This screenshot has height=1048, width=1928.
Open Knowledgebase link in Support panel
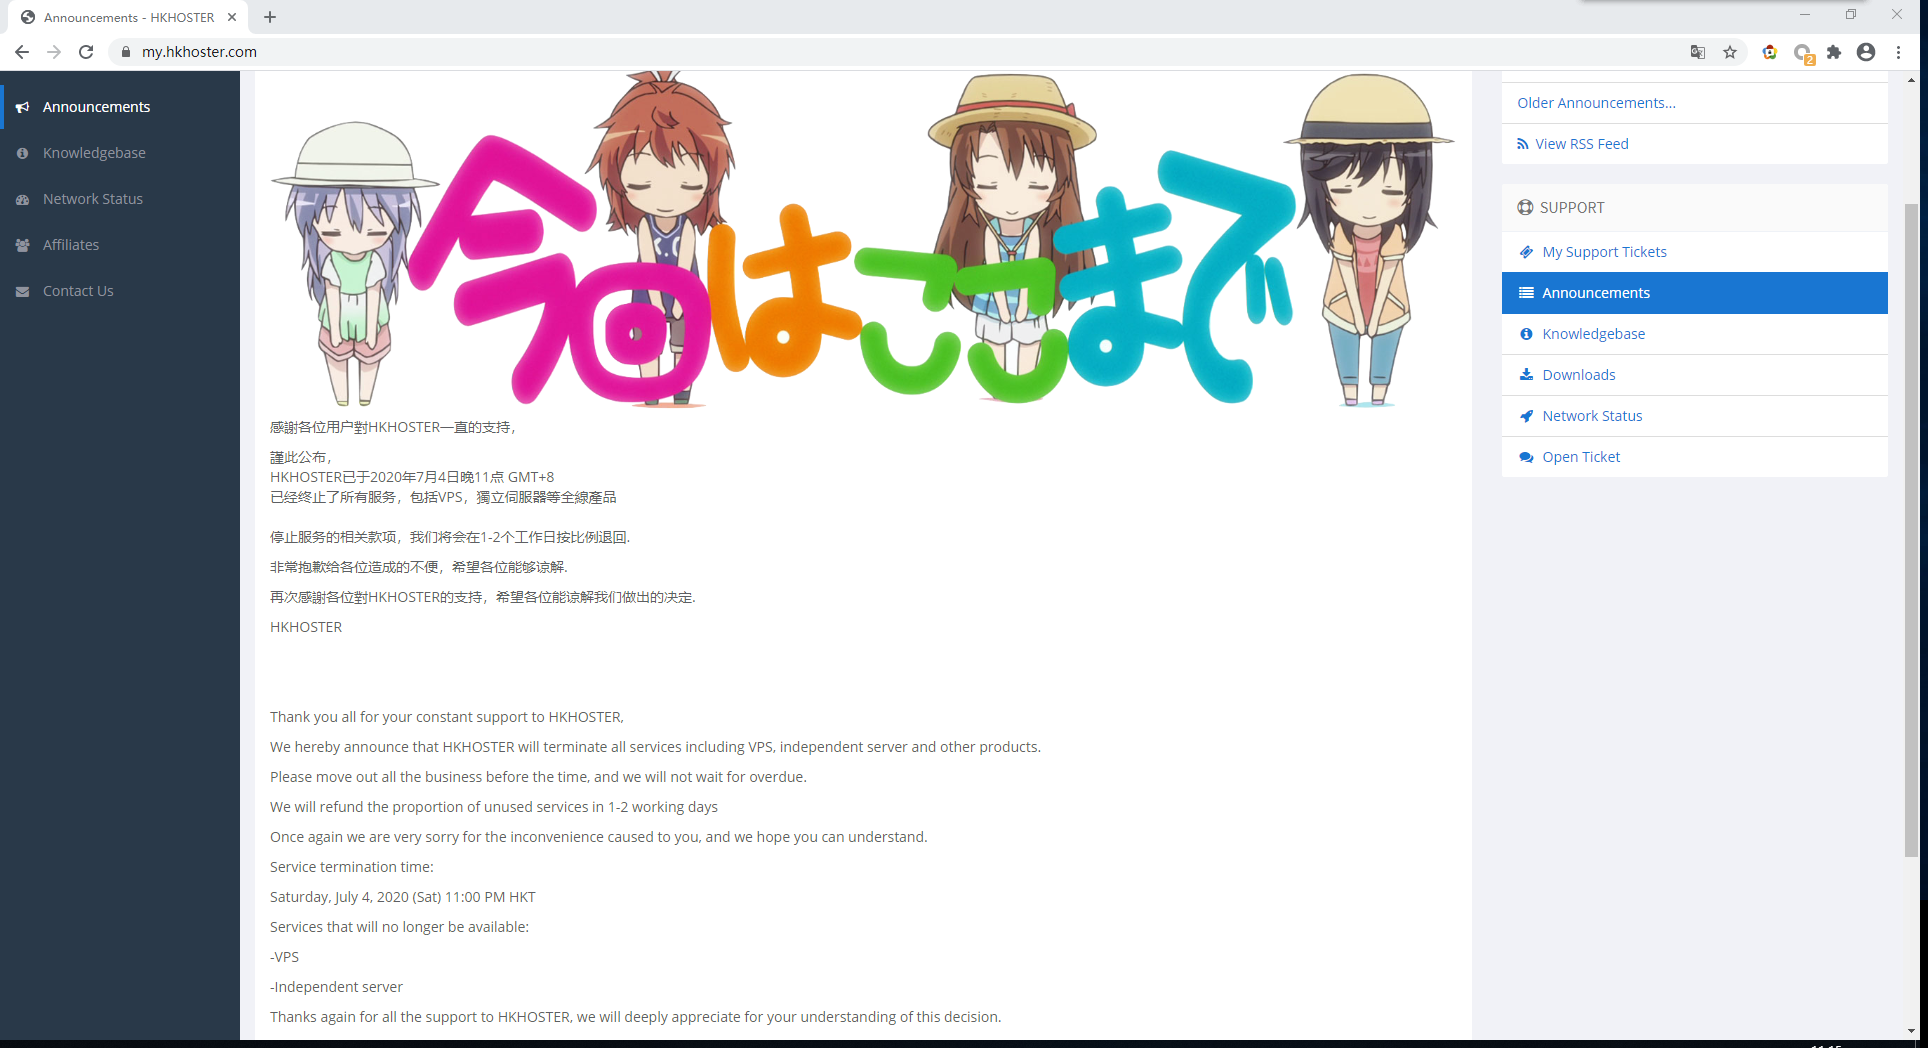click(x=1695, y=334)
